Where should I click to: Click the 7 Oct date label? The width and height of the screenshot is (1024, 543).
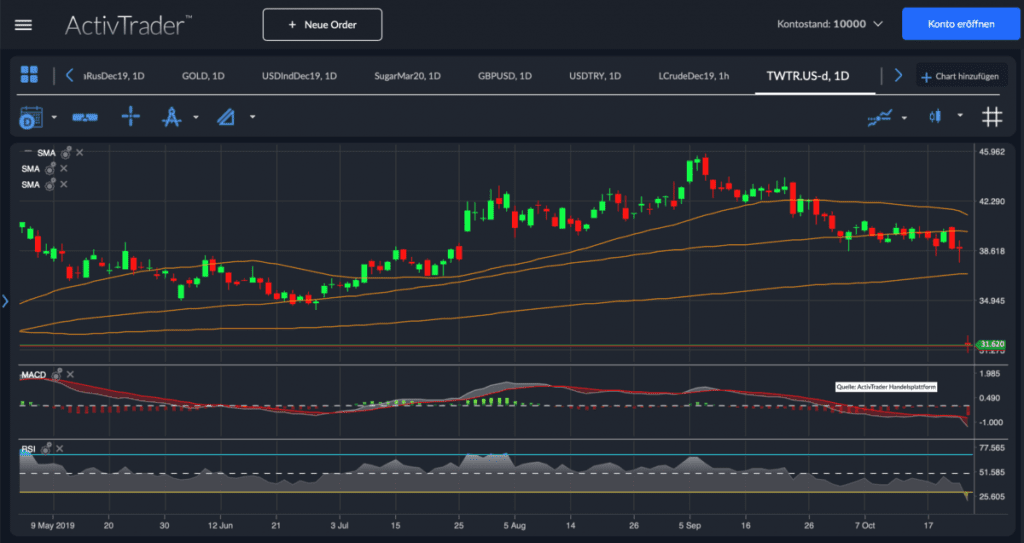point(863,525)
